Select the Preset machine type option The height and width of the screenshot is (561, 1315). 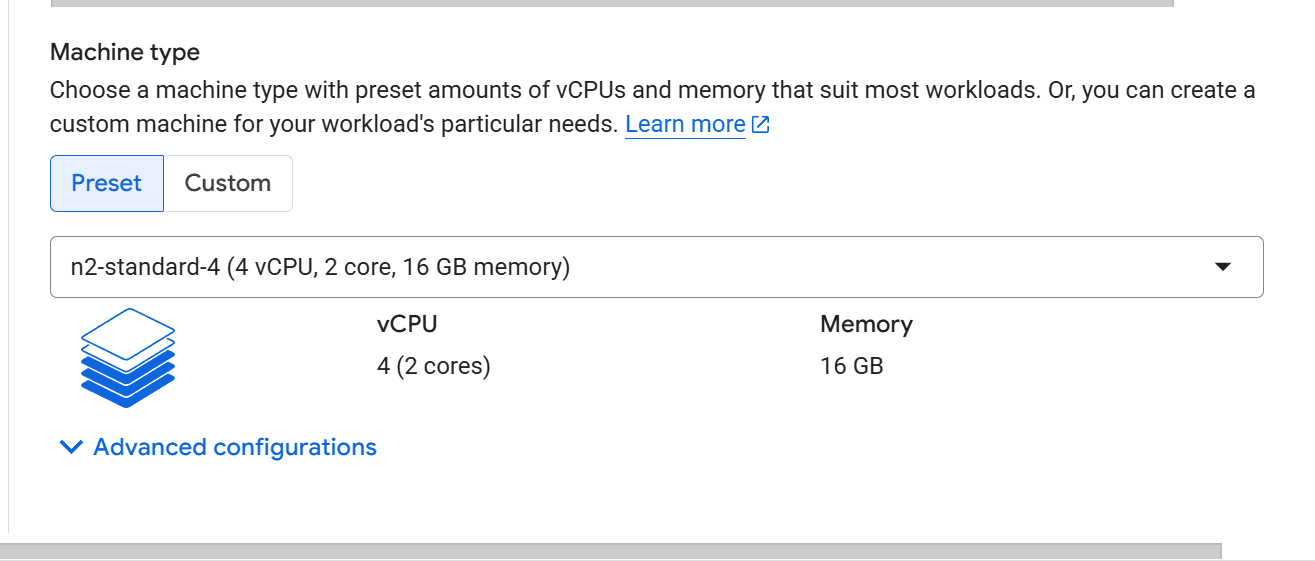107,183
